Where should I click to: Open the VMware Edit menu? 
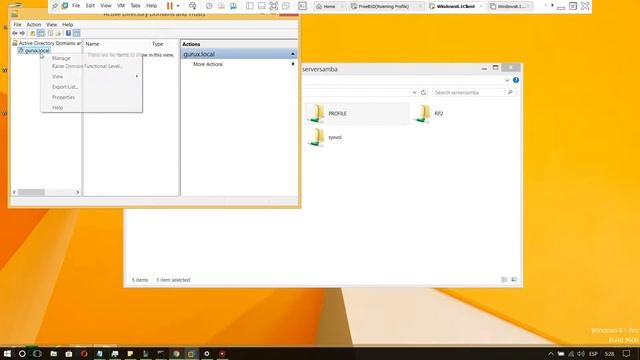pyautogui.click(x=90, y=6)
